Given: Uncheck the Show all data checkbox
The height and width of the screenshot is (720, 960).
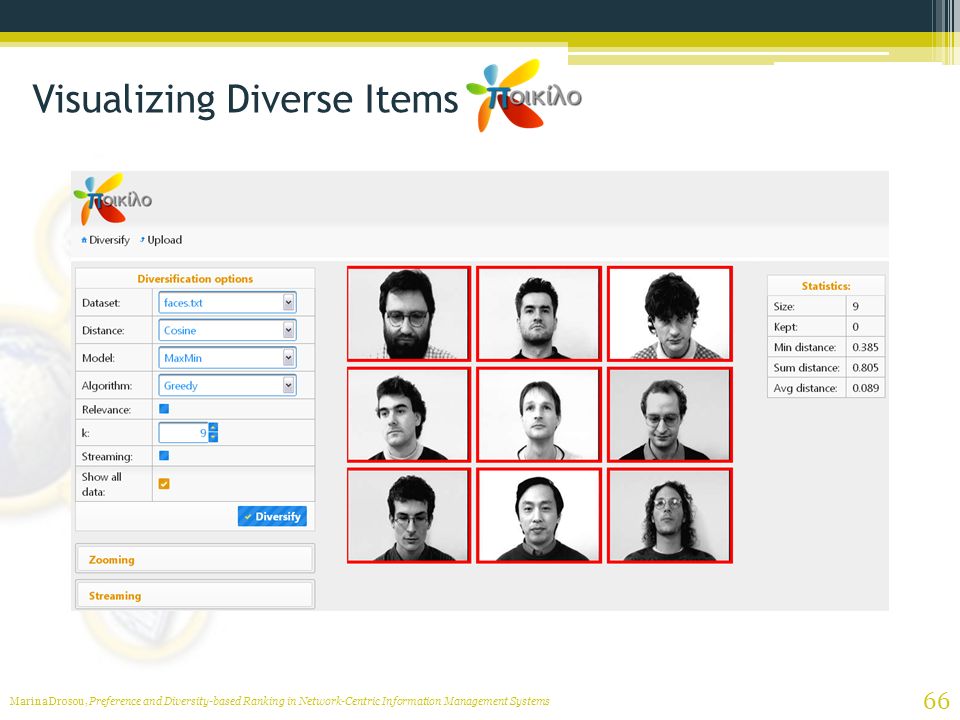Looking at the screenshot, I should click(x=164, y=484).
